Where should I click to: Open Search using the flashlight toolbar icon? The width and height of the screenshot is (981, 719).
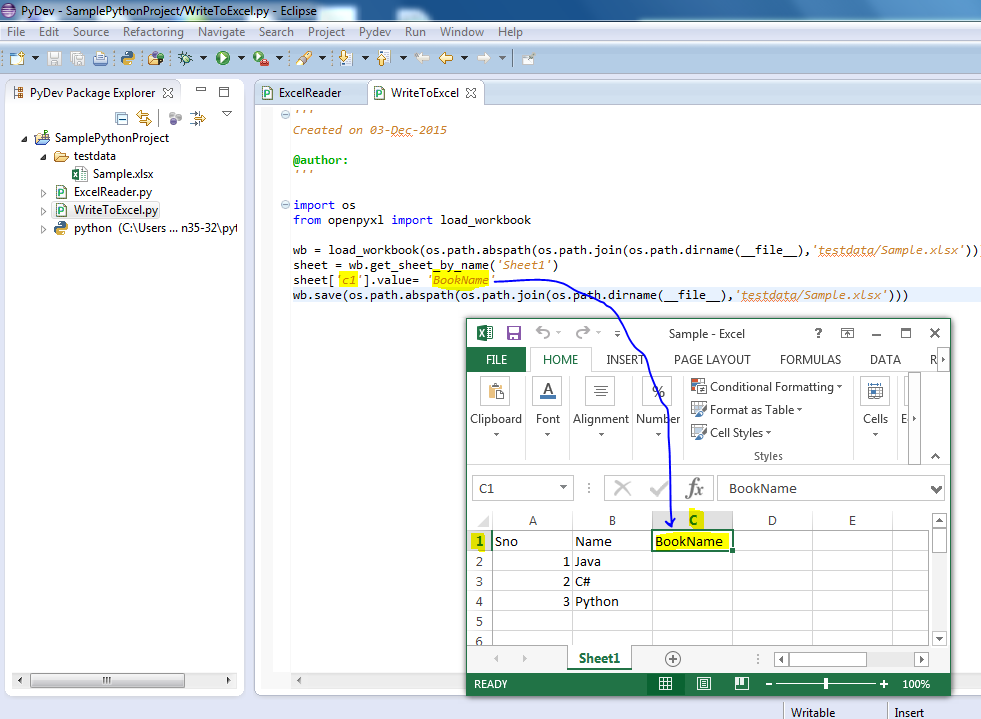coord(302,57)
